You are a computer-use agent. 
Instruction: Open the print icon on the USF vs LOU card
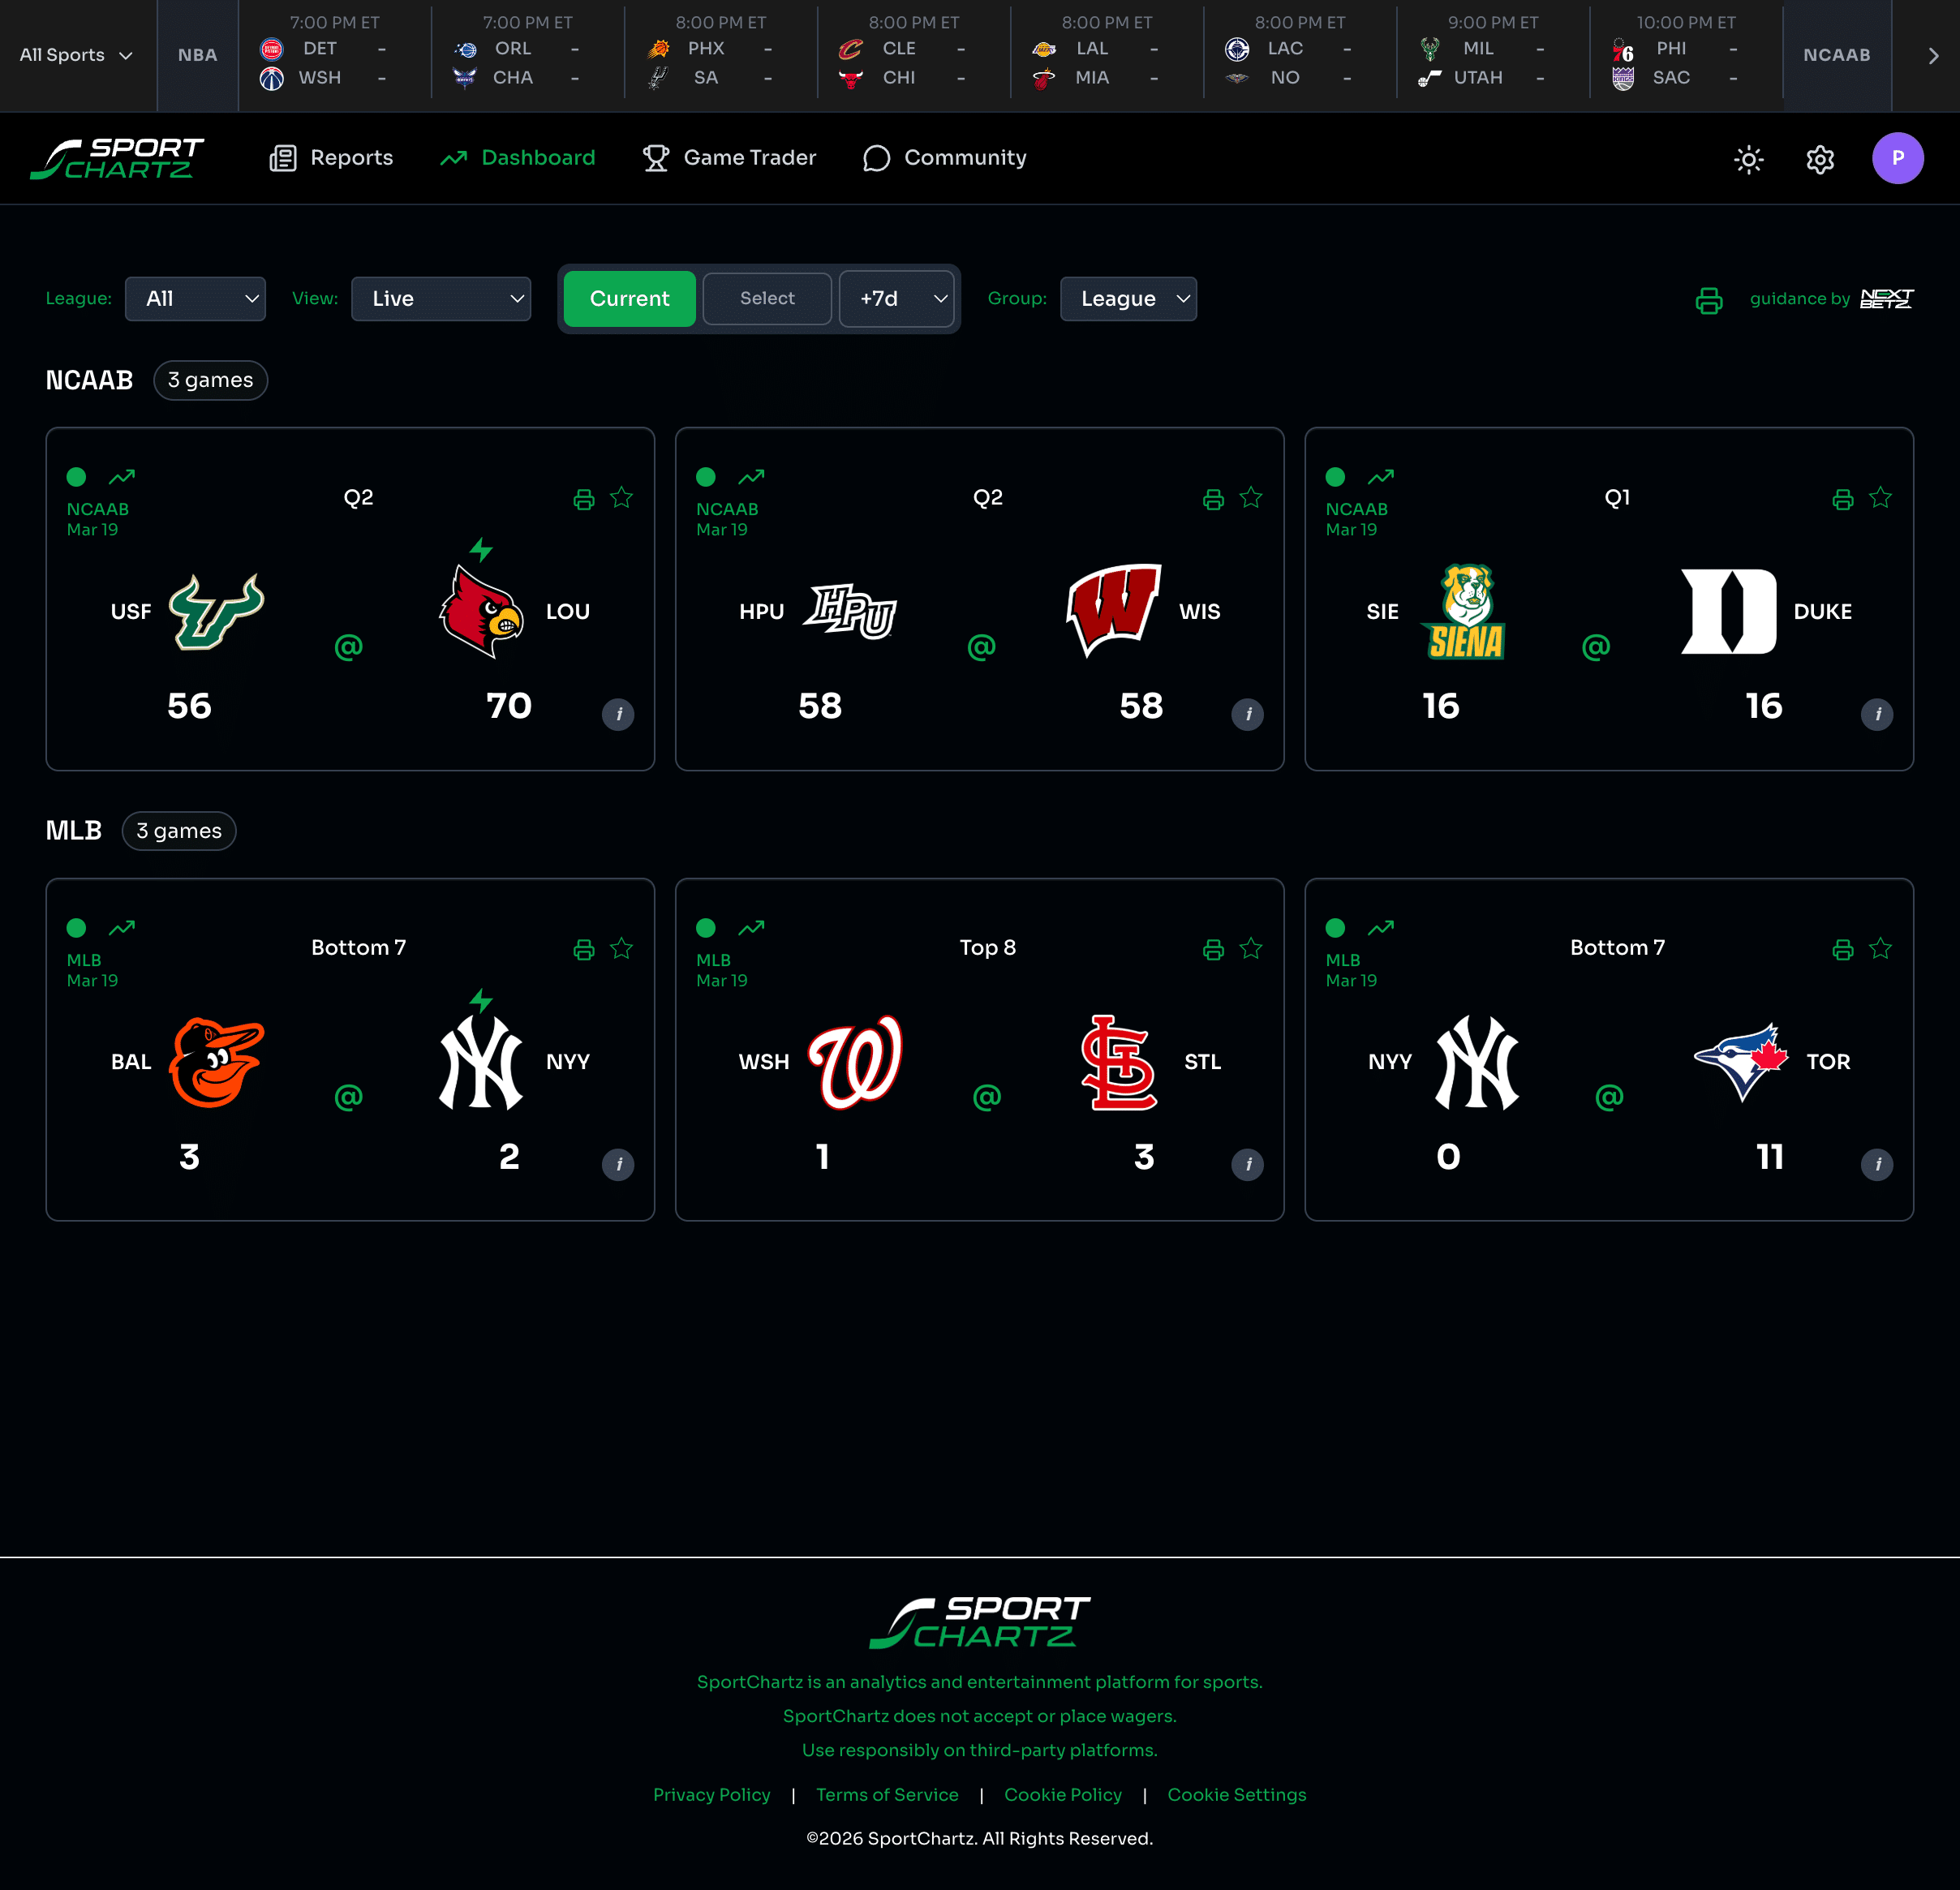tap(585, 498)
